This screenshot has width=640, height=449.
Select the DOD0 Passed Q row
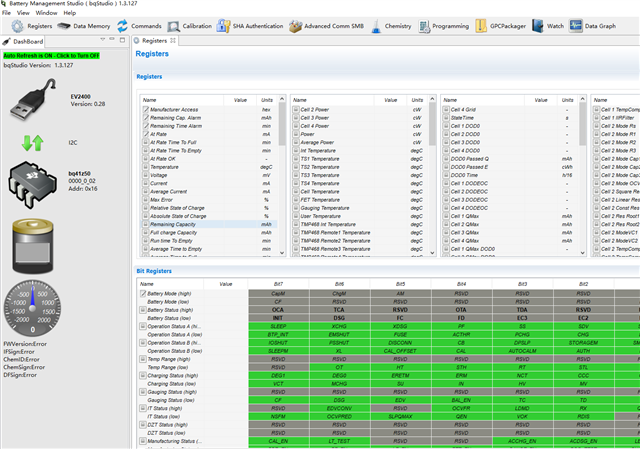[509, 159]
